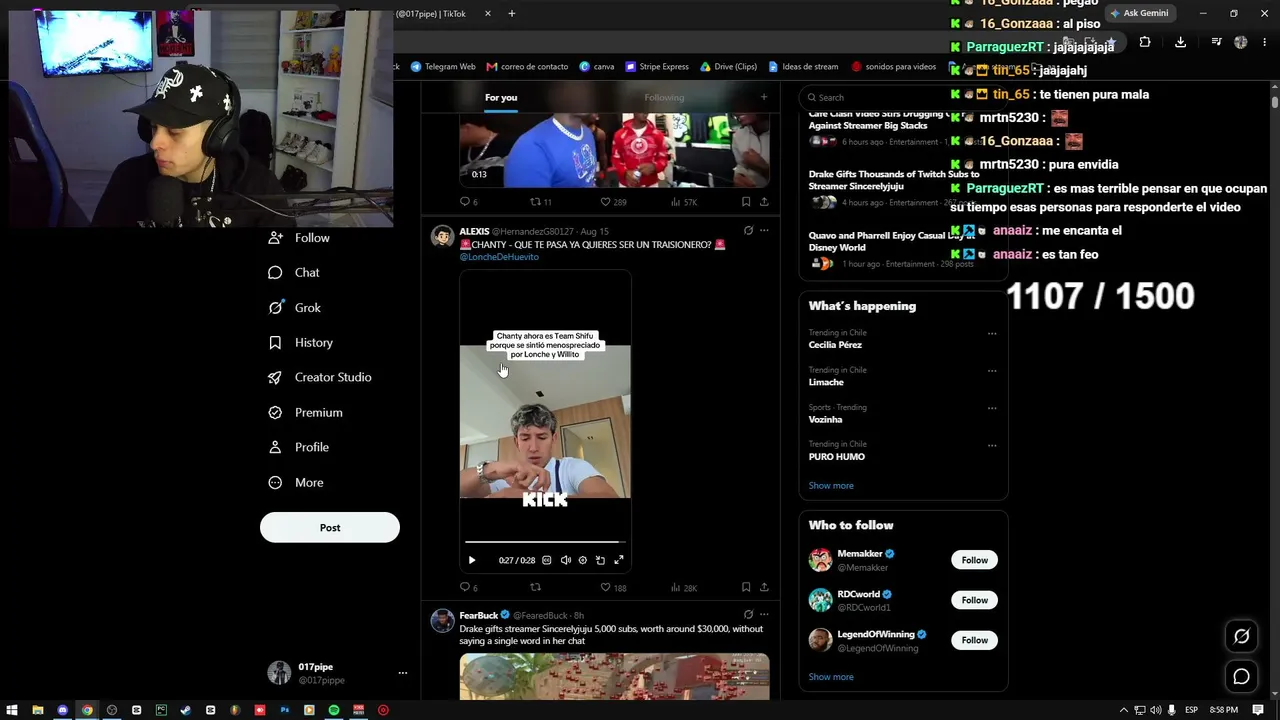Play the Chanty Kick video

click(x=472, y=560)
